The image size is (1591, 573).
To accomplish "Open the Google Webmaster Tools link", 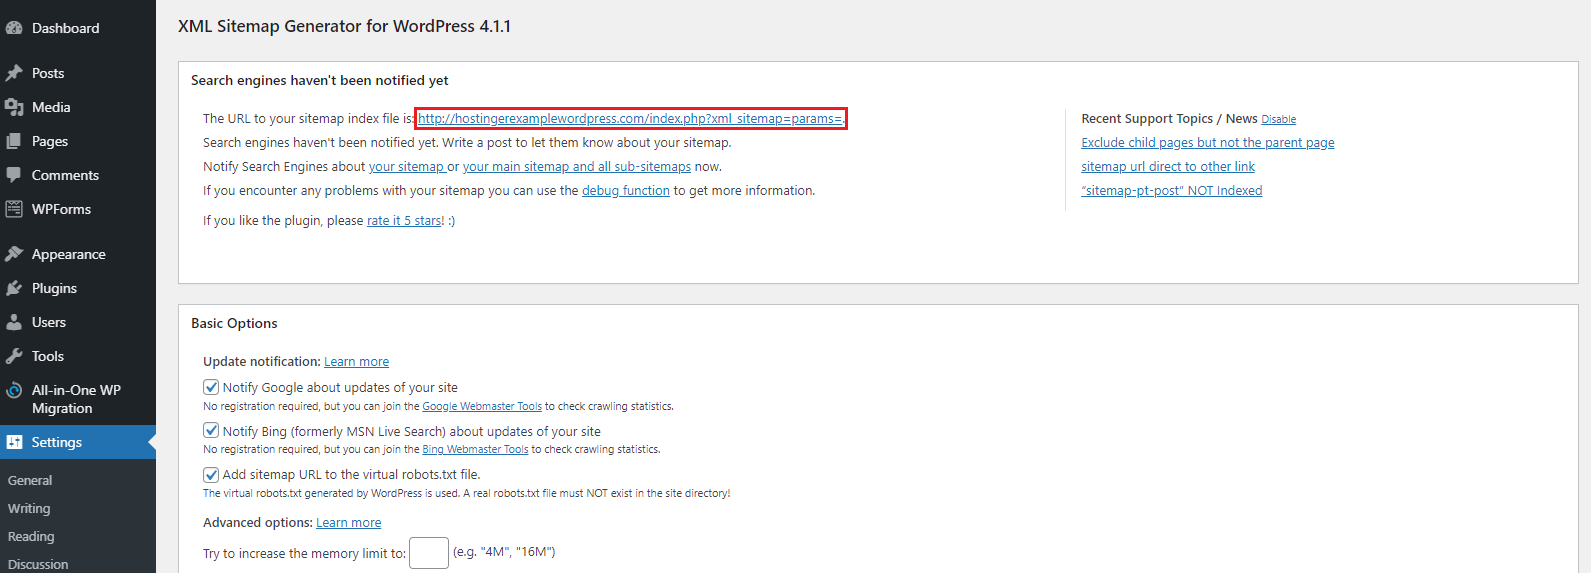I will [482, 407].
